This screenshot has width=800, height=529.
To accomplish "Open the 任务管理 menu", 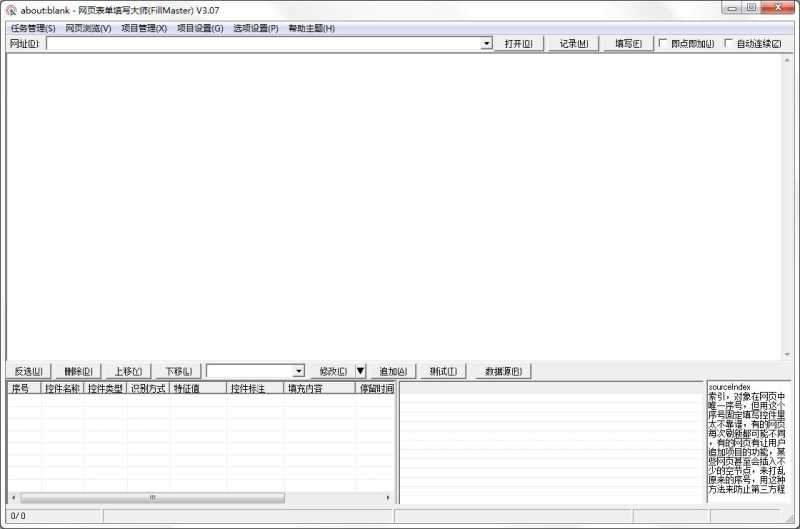I will (x=33, y=28).
